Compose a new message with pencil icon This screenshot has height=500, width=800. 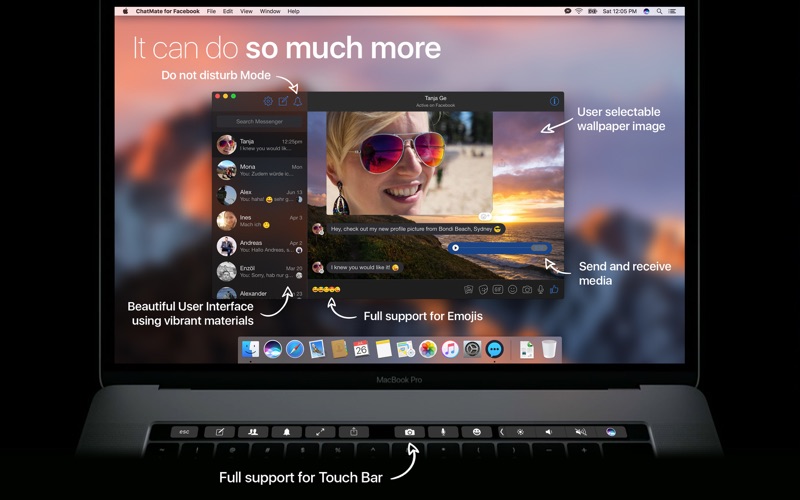[x=283, y=101]
